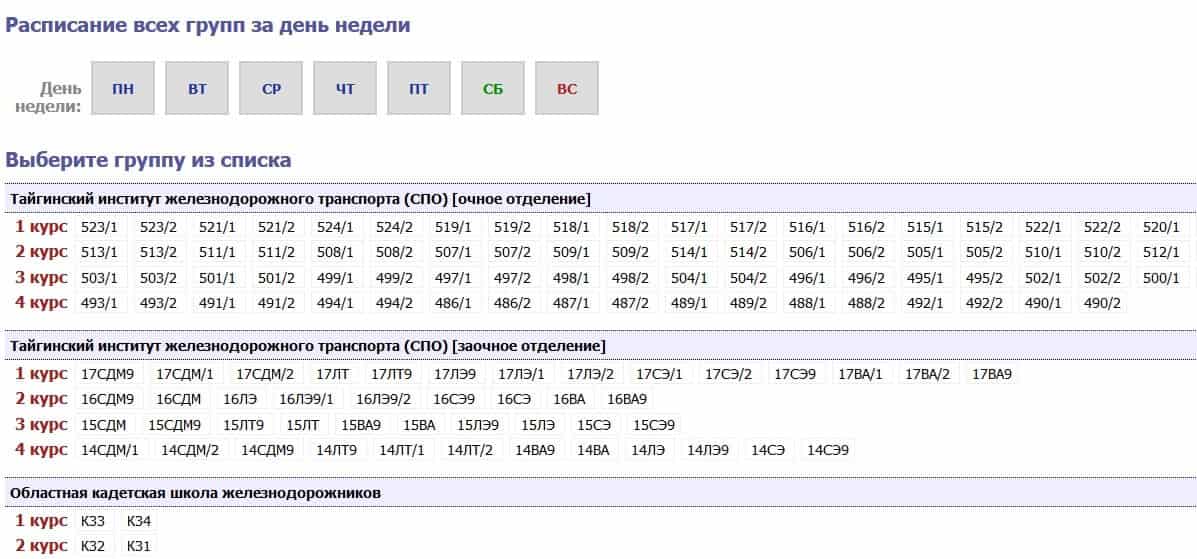View schedule for group 487/1

572,303
